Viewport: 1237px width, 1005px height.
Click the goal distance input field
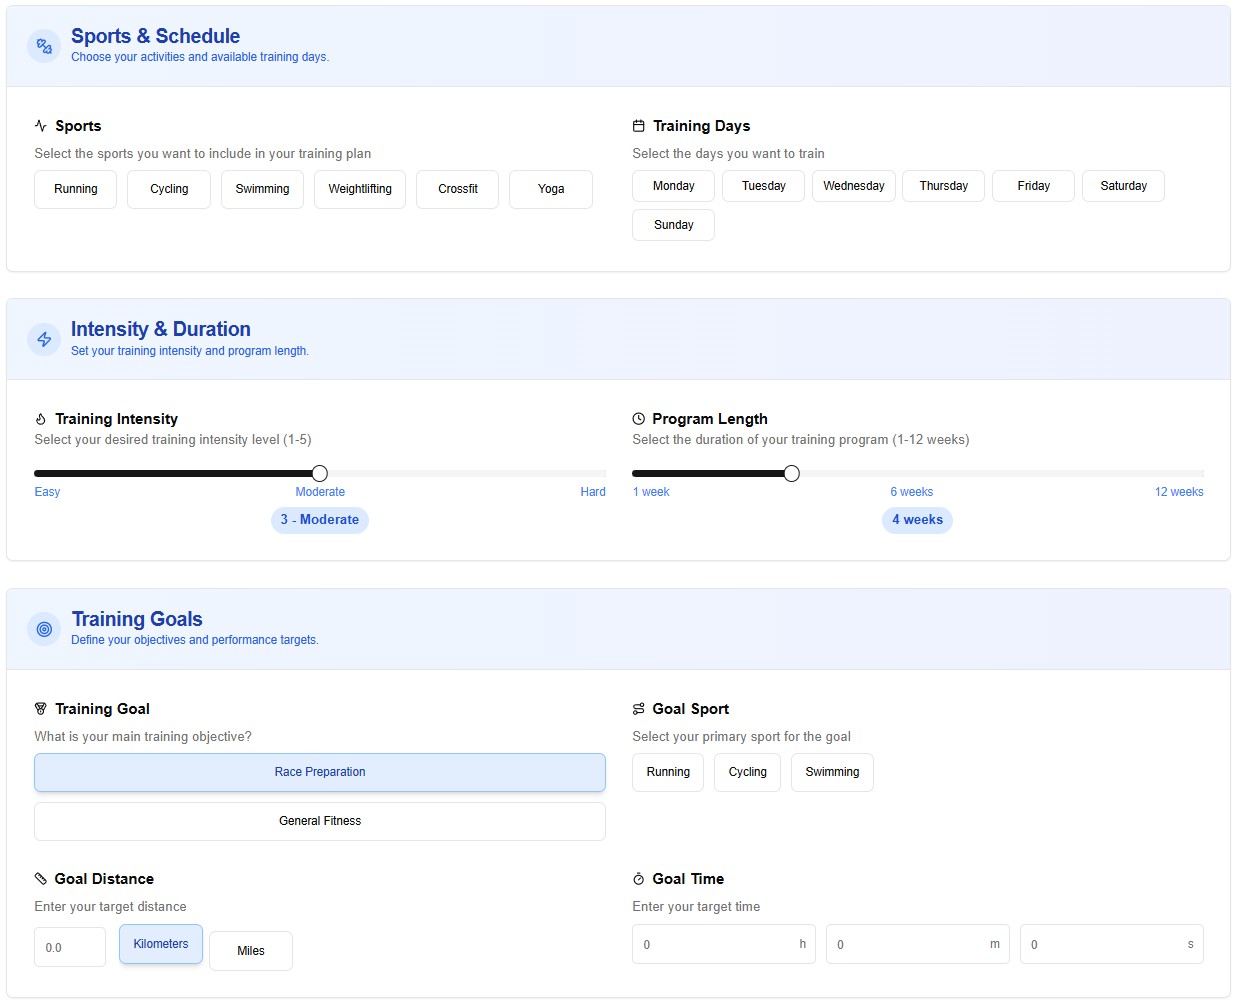[x=70, y=948]
